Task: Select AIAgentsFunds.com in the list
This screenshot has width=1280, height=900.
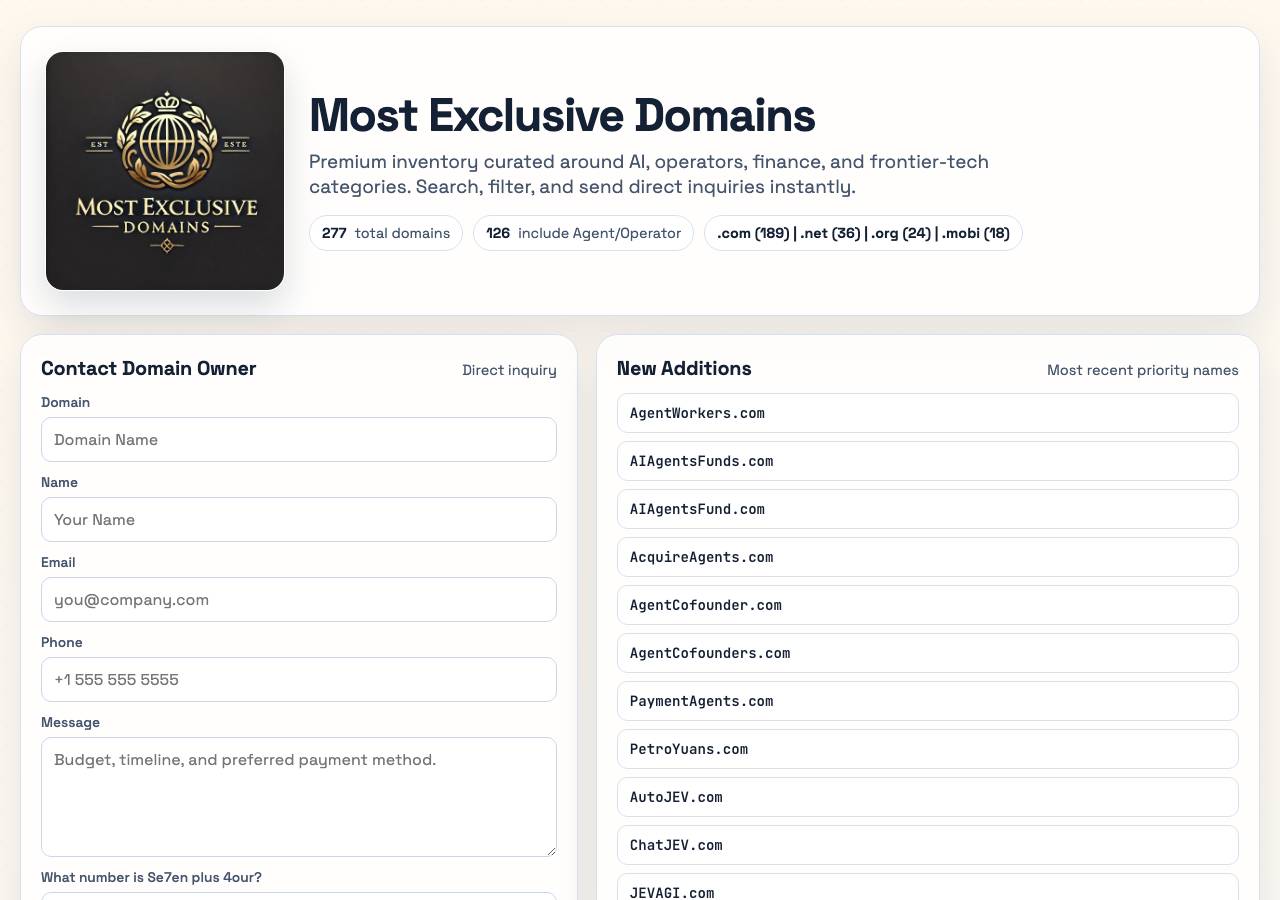Action: pyautogui.click(x=928, y=461)
